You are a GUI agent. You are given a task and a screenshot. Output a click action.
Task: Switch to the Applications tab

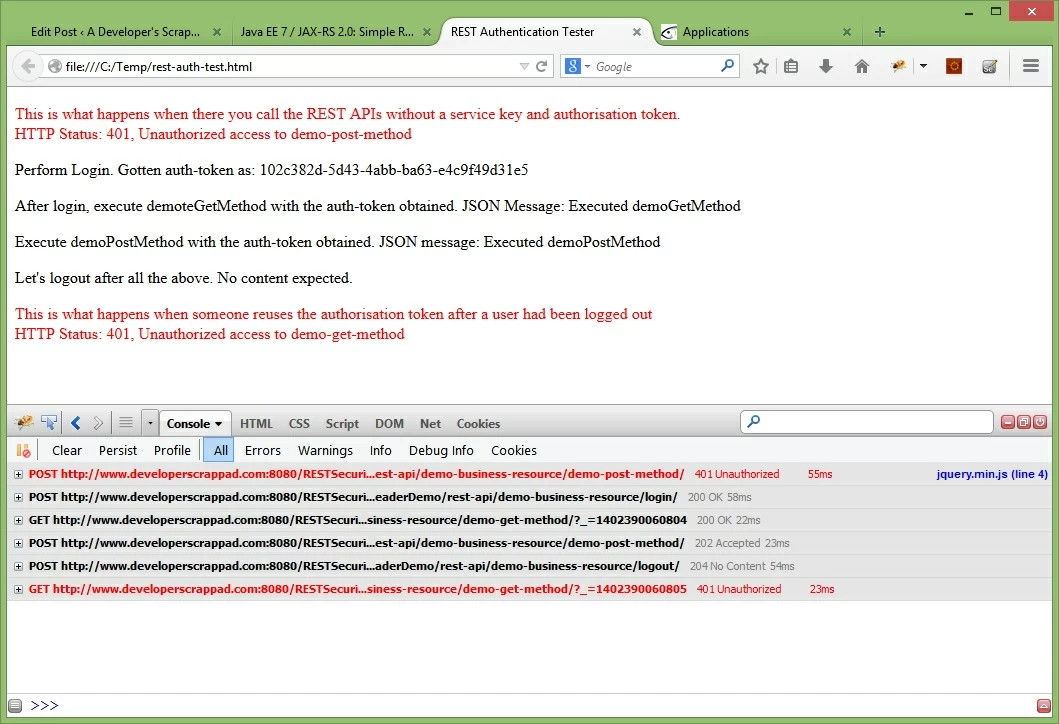pyautogui.click(x=715, y=32)
